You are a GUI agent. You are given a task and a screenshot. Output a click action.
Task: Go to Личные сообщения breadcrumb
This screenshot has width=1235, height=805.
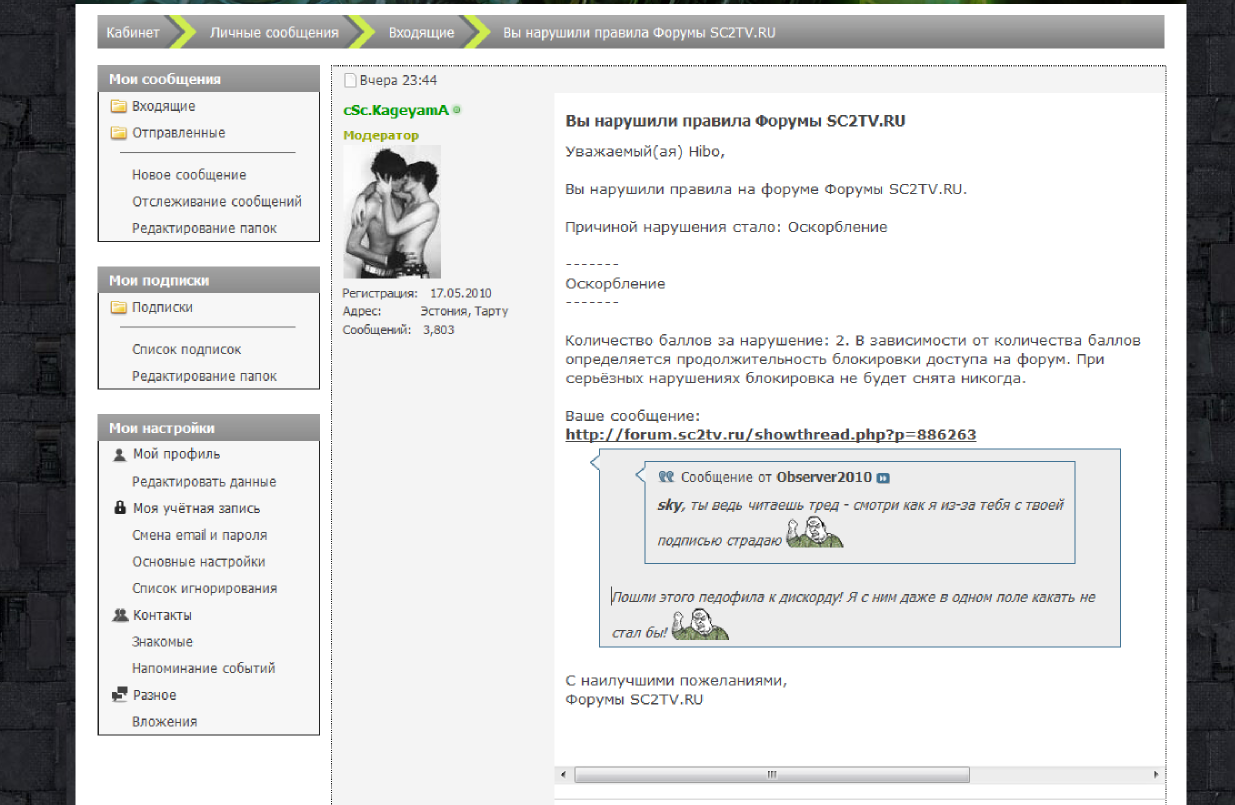274,32
